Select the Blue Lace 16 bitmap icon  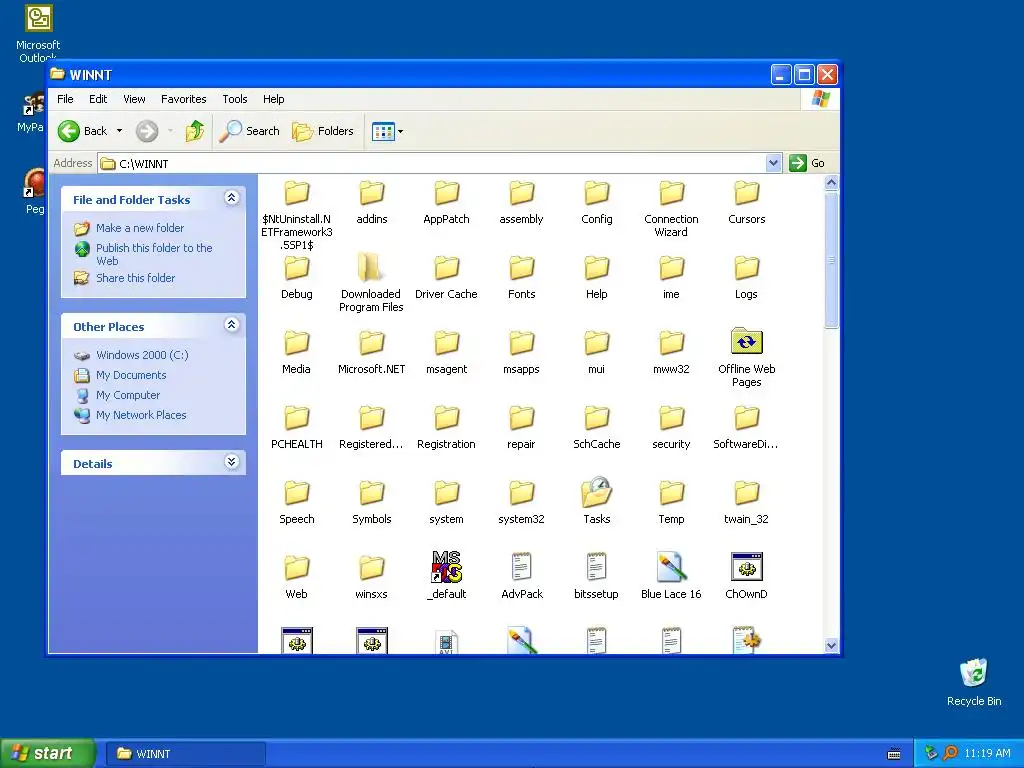point(671,567)
